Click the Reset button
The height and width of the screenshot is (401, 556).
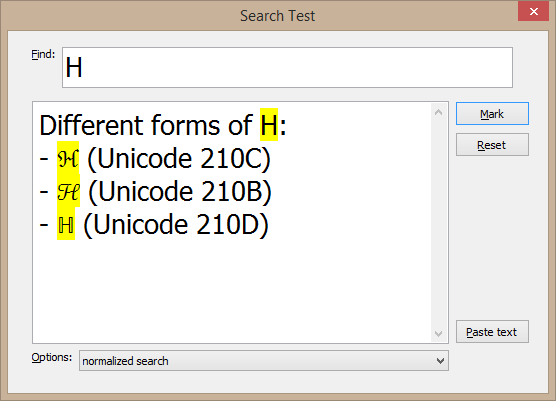[x=492, y=145]
